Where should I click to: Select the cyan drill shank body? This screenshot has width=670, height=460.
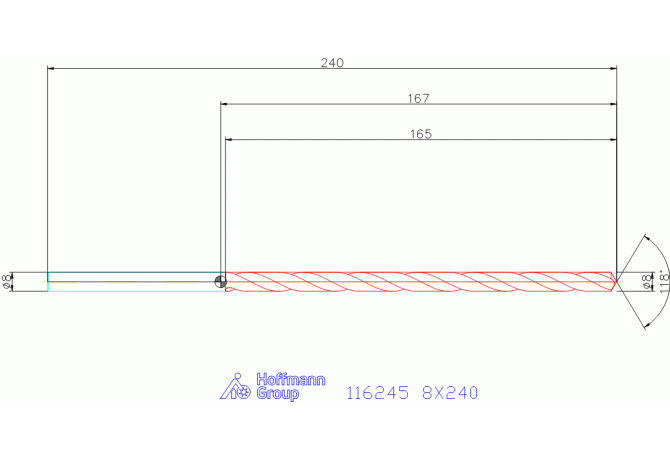point(130,276)
